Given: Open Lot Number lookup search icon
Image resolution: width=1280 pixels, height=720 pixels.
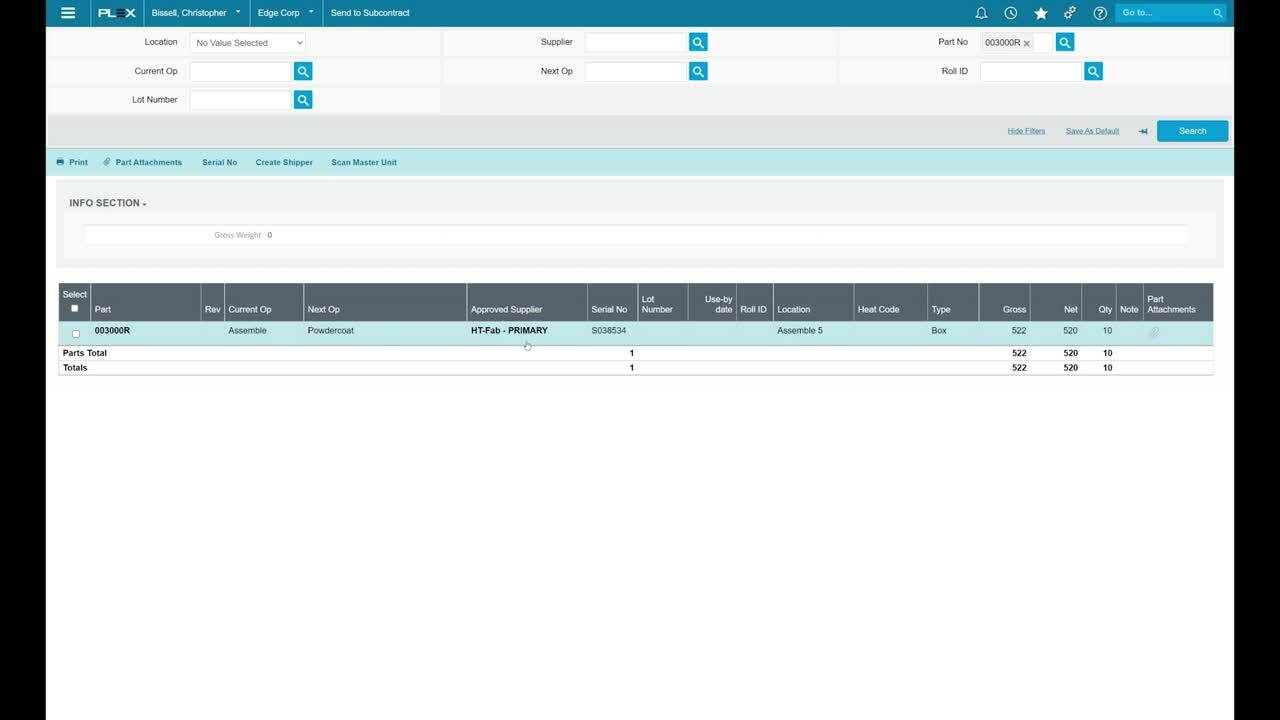Looking at the screenshot, I should point(303,100).
